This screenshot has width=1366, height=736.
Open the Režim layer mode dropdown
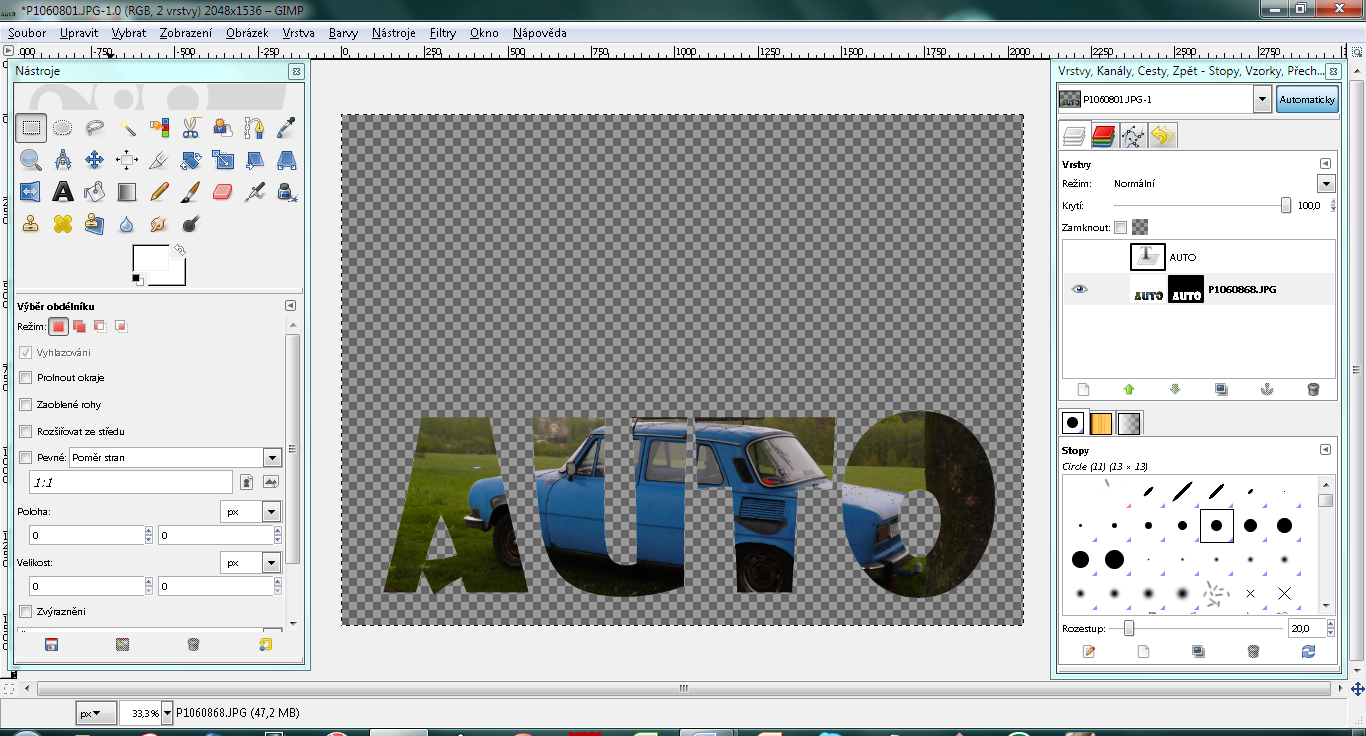(1326, 184)
